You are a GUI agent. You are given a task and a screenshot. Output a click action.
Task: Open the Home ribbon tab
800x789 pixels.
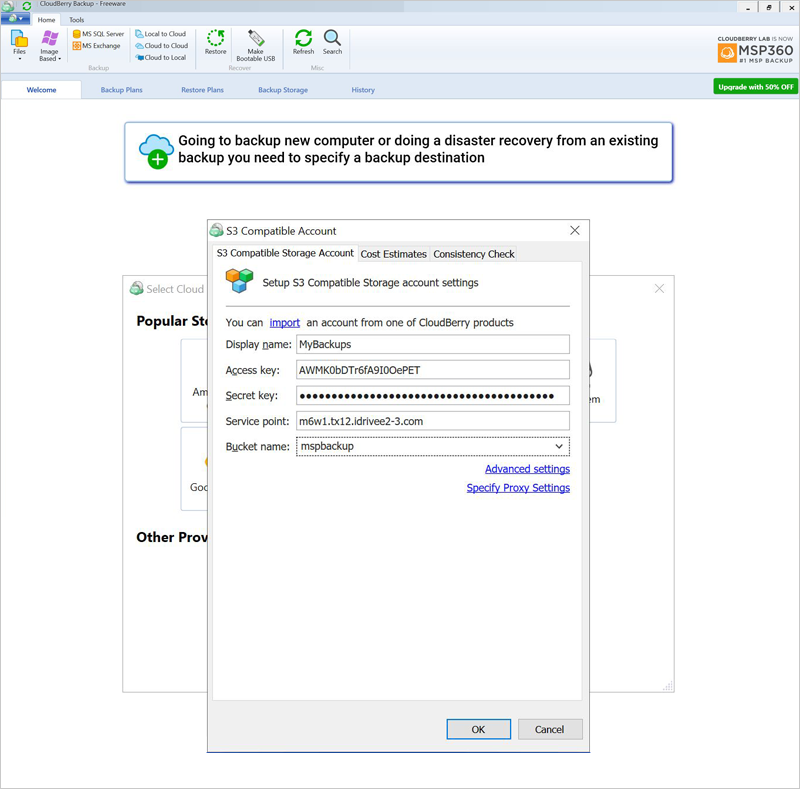[x=46, y=20]
